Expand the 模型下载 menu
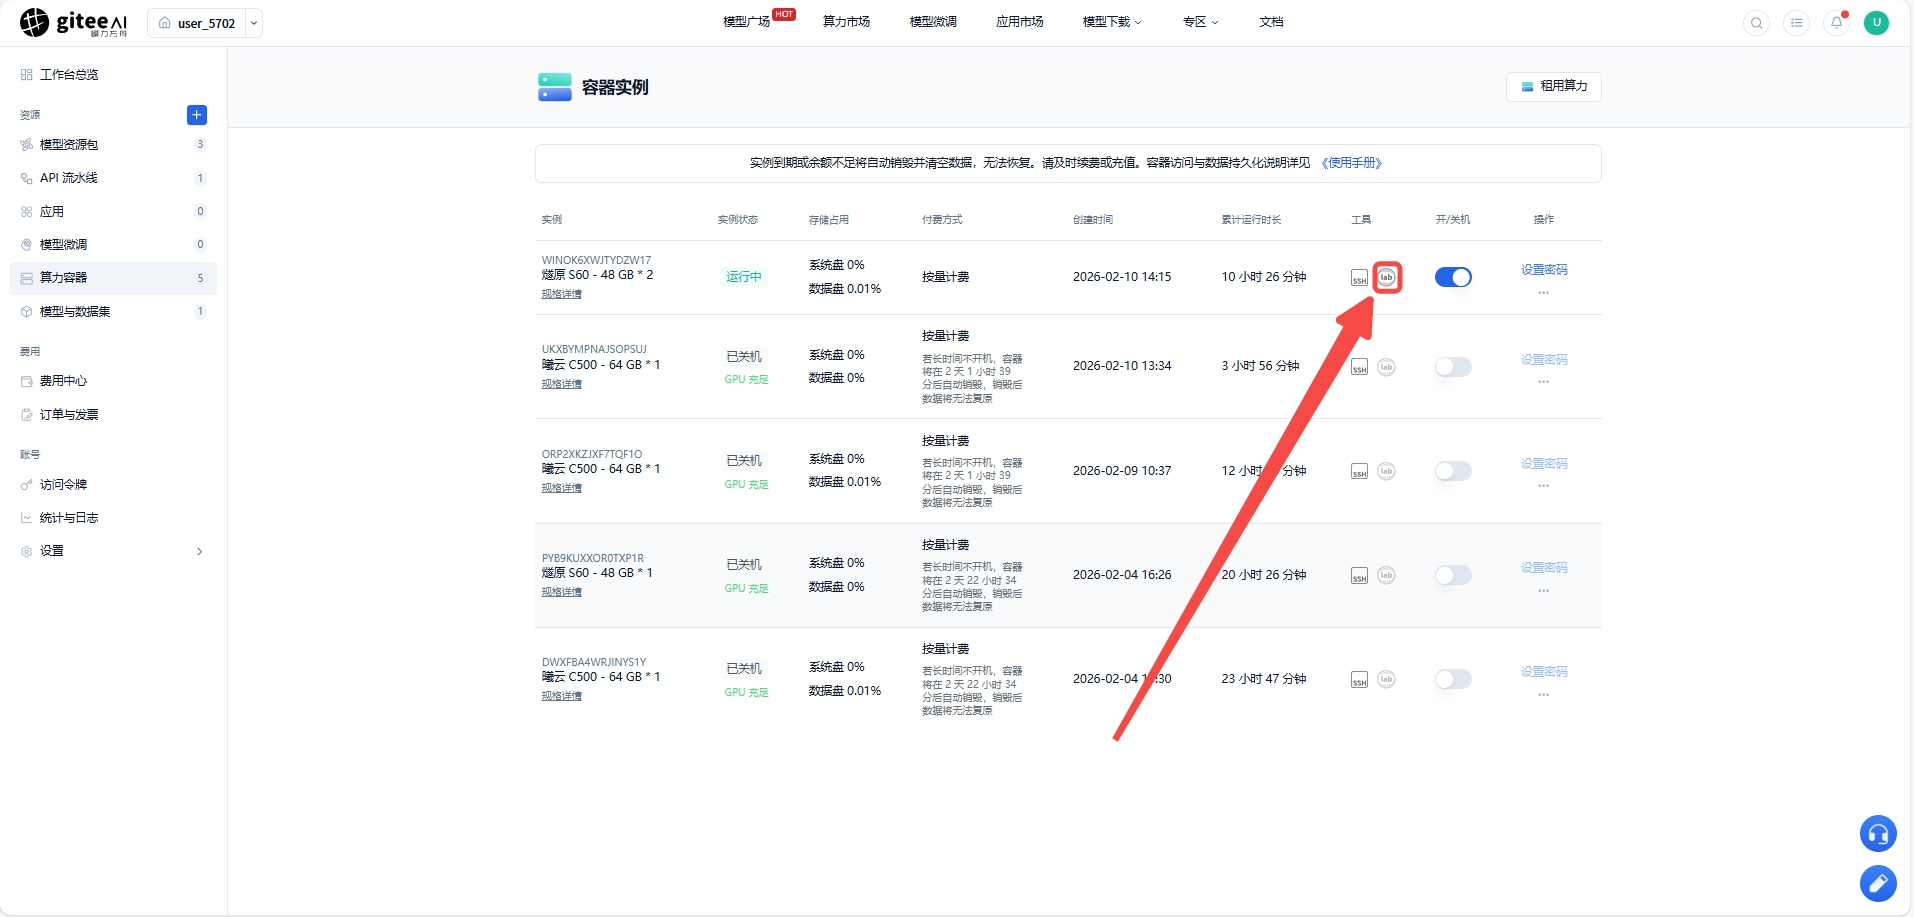Viewport: 1914px width, 917px height. 1111,22
